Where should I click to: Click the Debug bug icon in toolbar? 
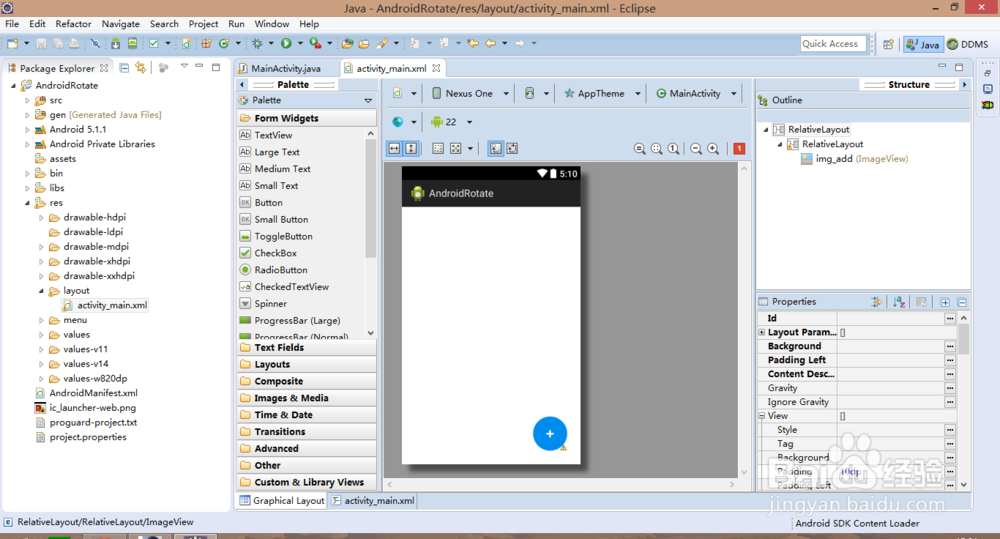[257, 43]
